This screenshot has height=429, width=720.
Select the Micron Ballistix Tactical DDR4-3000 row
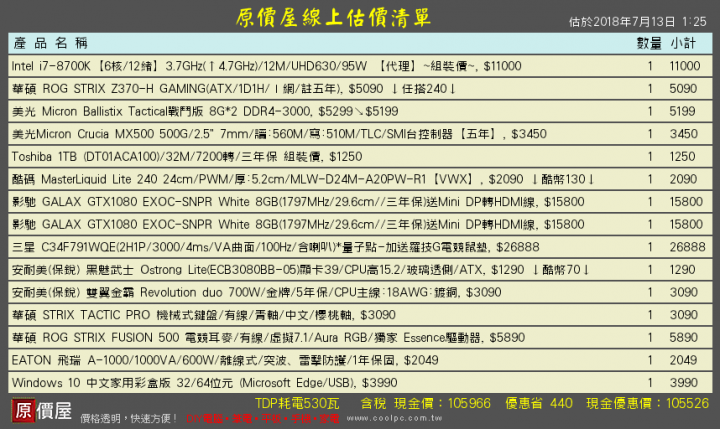(360, 111)
